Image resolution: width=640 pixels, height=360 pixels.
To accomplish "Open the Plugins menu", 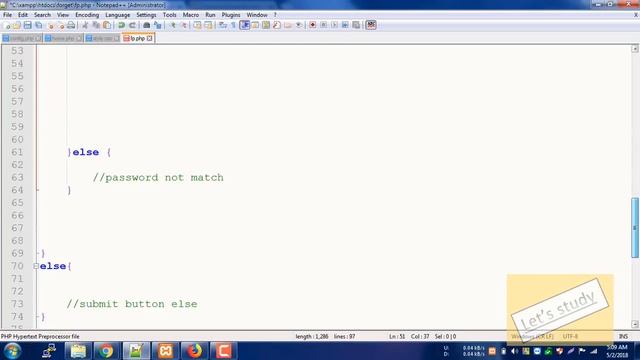I will pyautogui.click(x=231, y=15).
